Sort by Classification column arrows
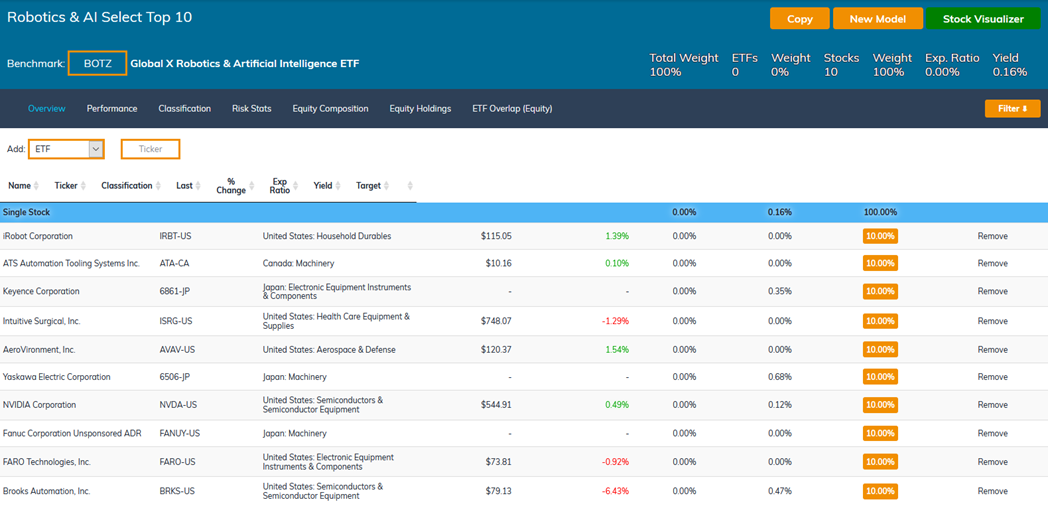Screen dimensions: 1048x526 click(x=158, y=186)
